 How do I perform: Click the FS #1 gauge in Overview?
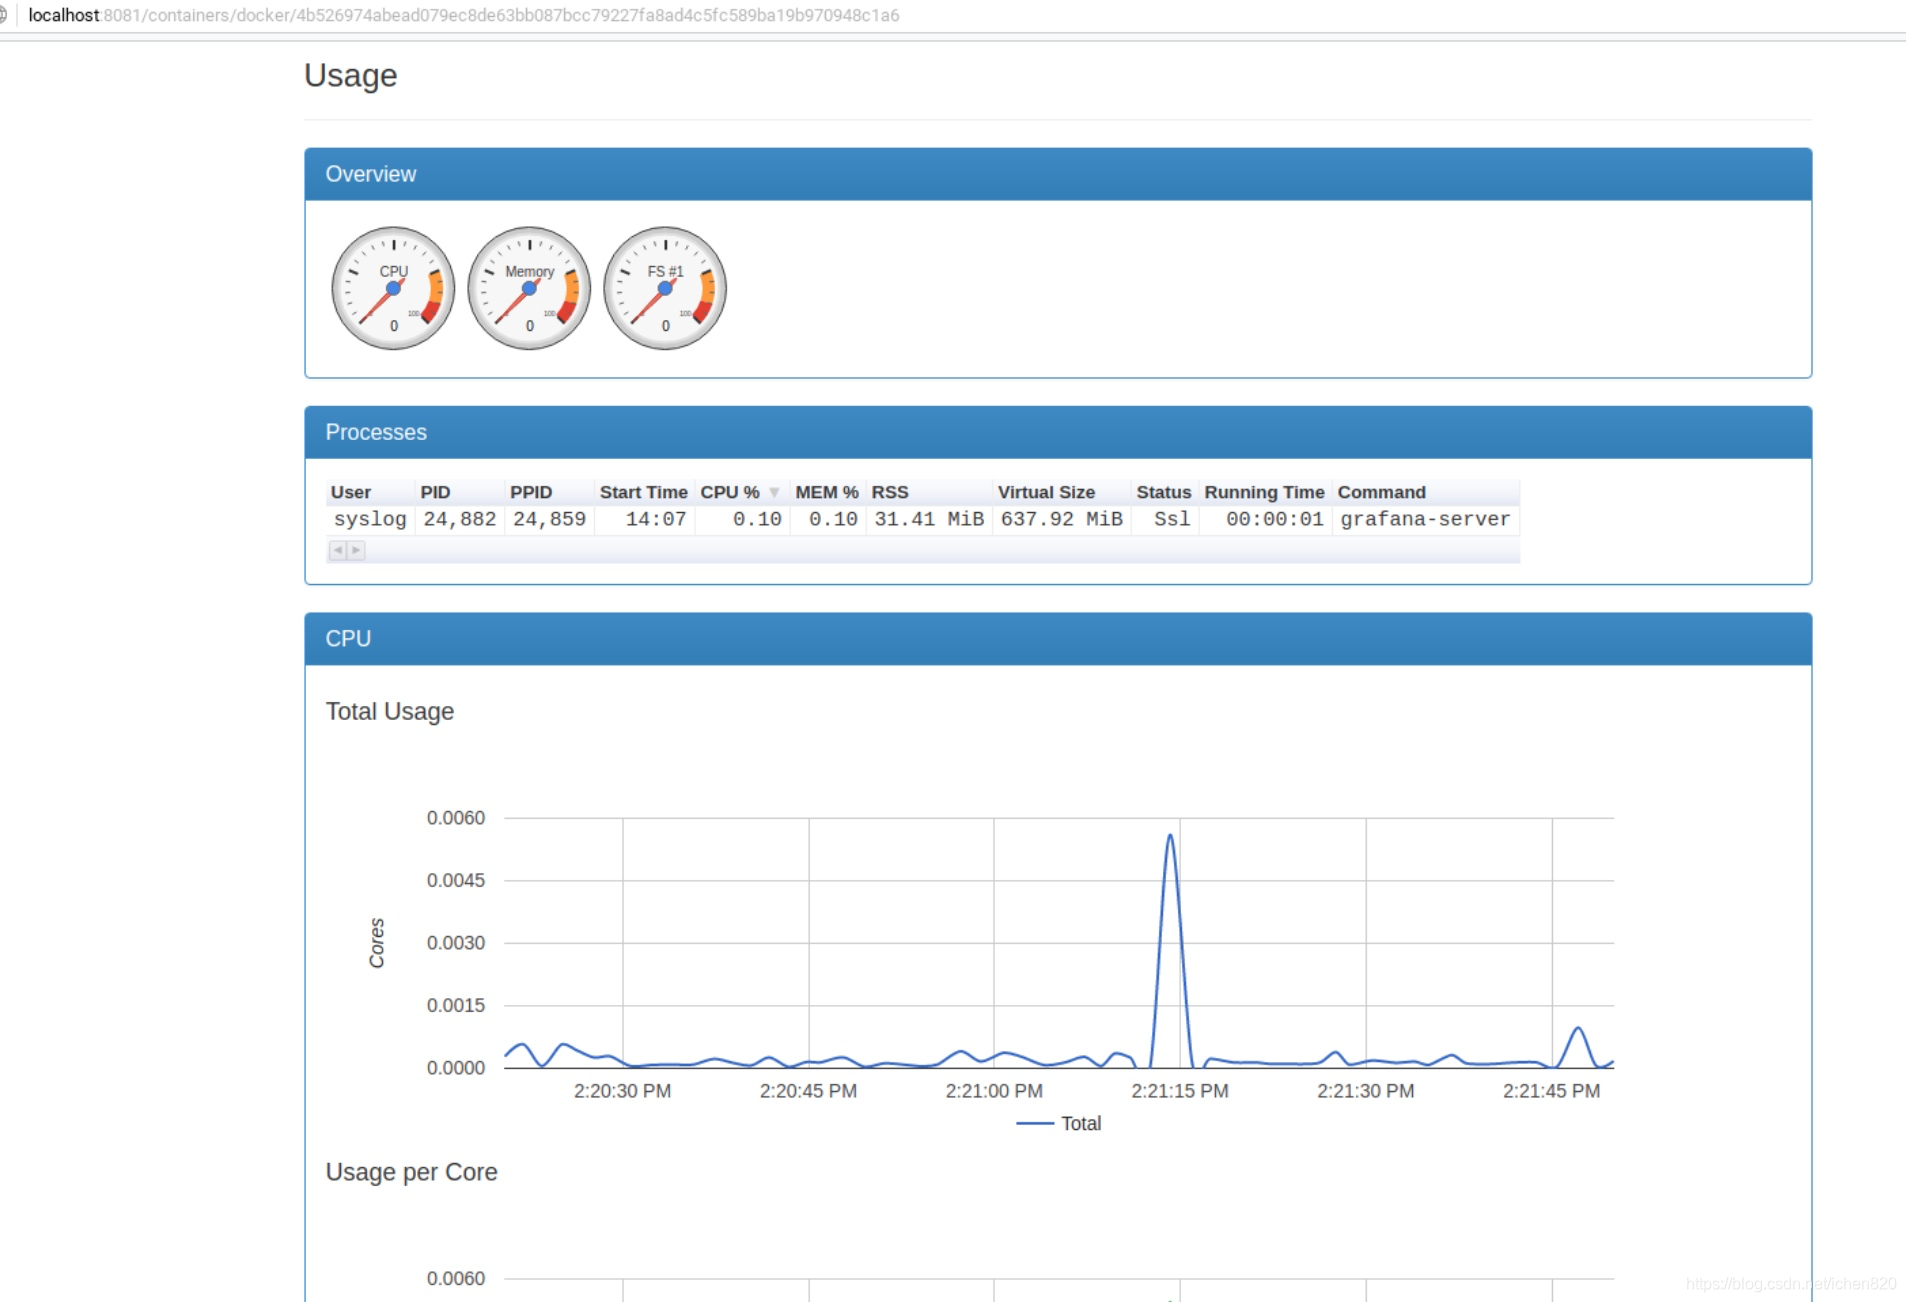point(665,288)
